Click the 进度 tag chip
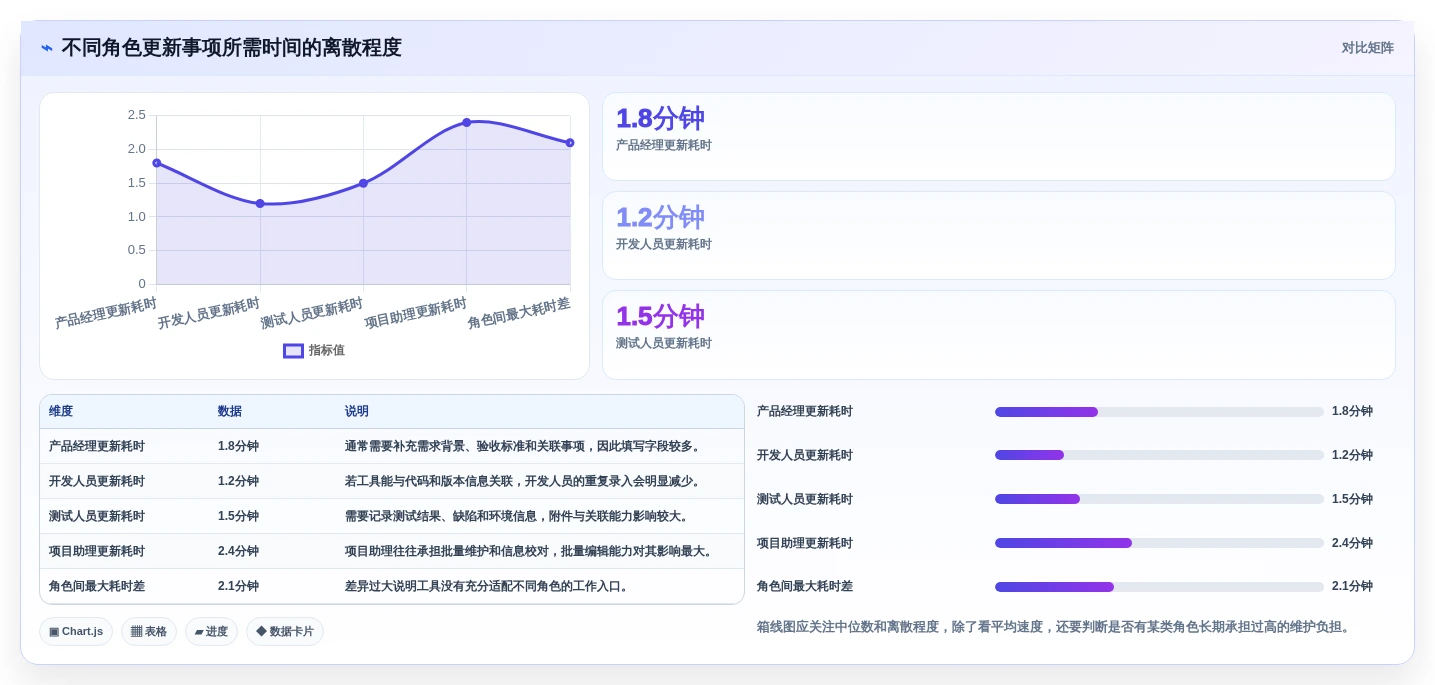 click(211, 632)
